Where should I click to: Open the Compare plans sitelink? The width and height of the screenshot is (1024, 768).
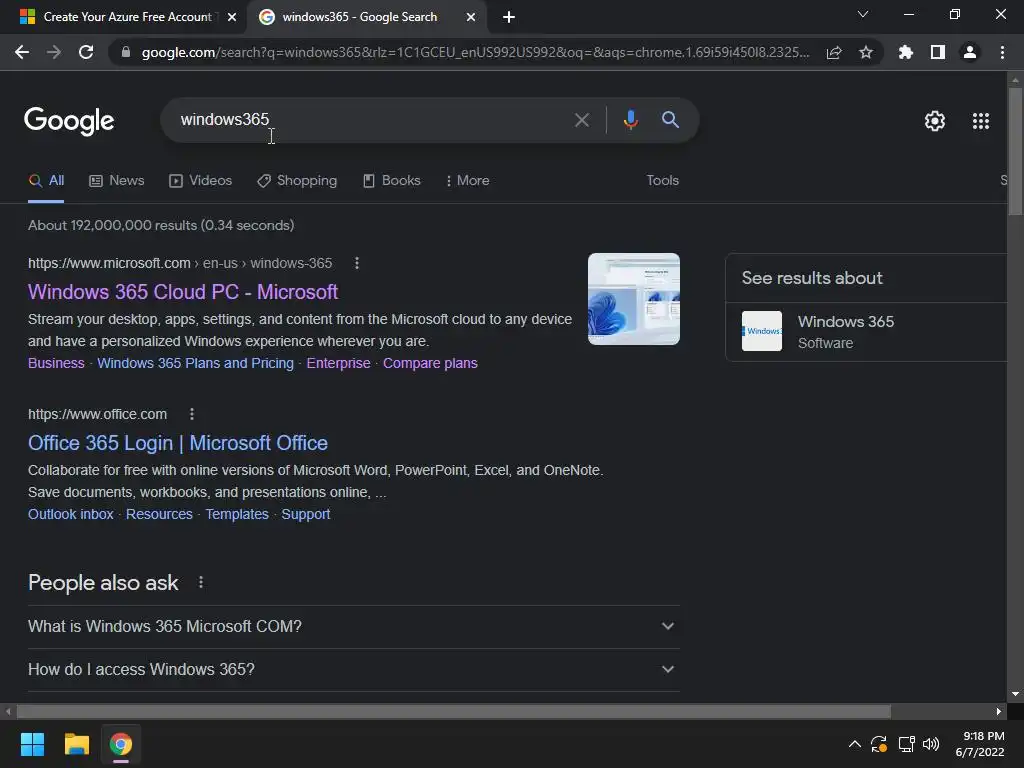[430, 363]
